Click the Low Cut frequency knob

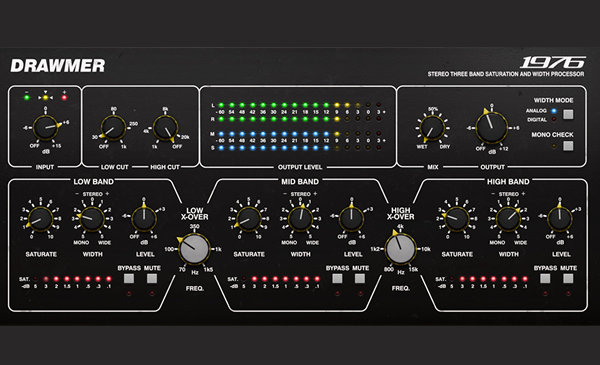pyautogui.click(x=113, y=128)
